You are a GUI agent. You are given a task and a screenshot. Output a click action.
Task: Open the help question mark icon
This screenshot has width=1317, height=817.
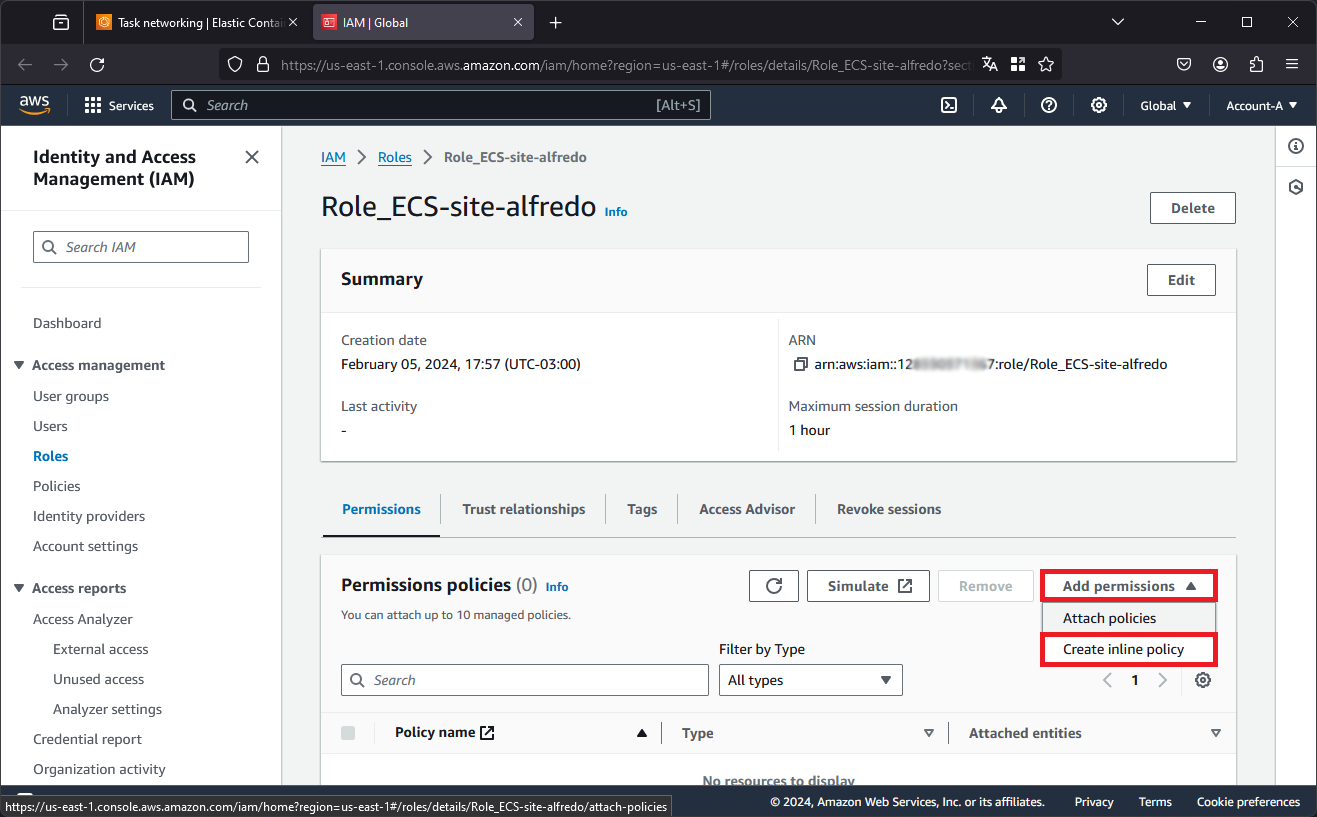(x=1049, y=105)
